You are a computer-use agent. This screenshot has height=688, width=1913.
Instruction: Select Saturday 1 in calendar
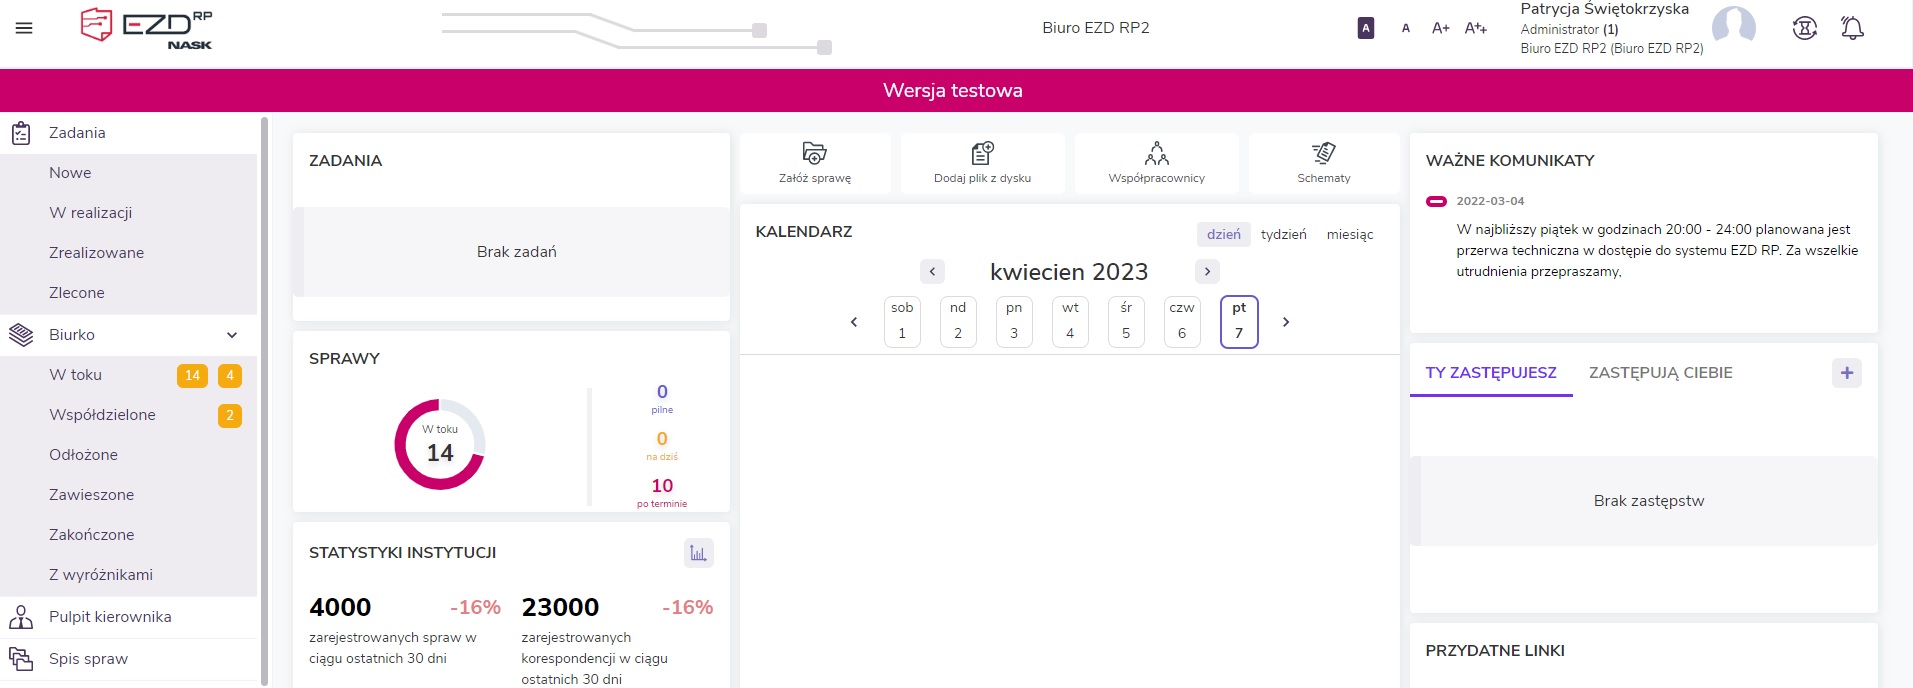coord(902,322)
